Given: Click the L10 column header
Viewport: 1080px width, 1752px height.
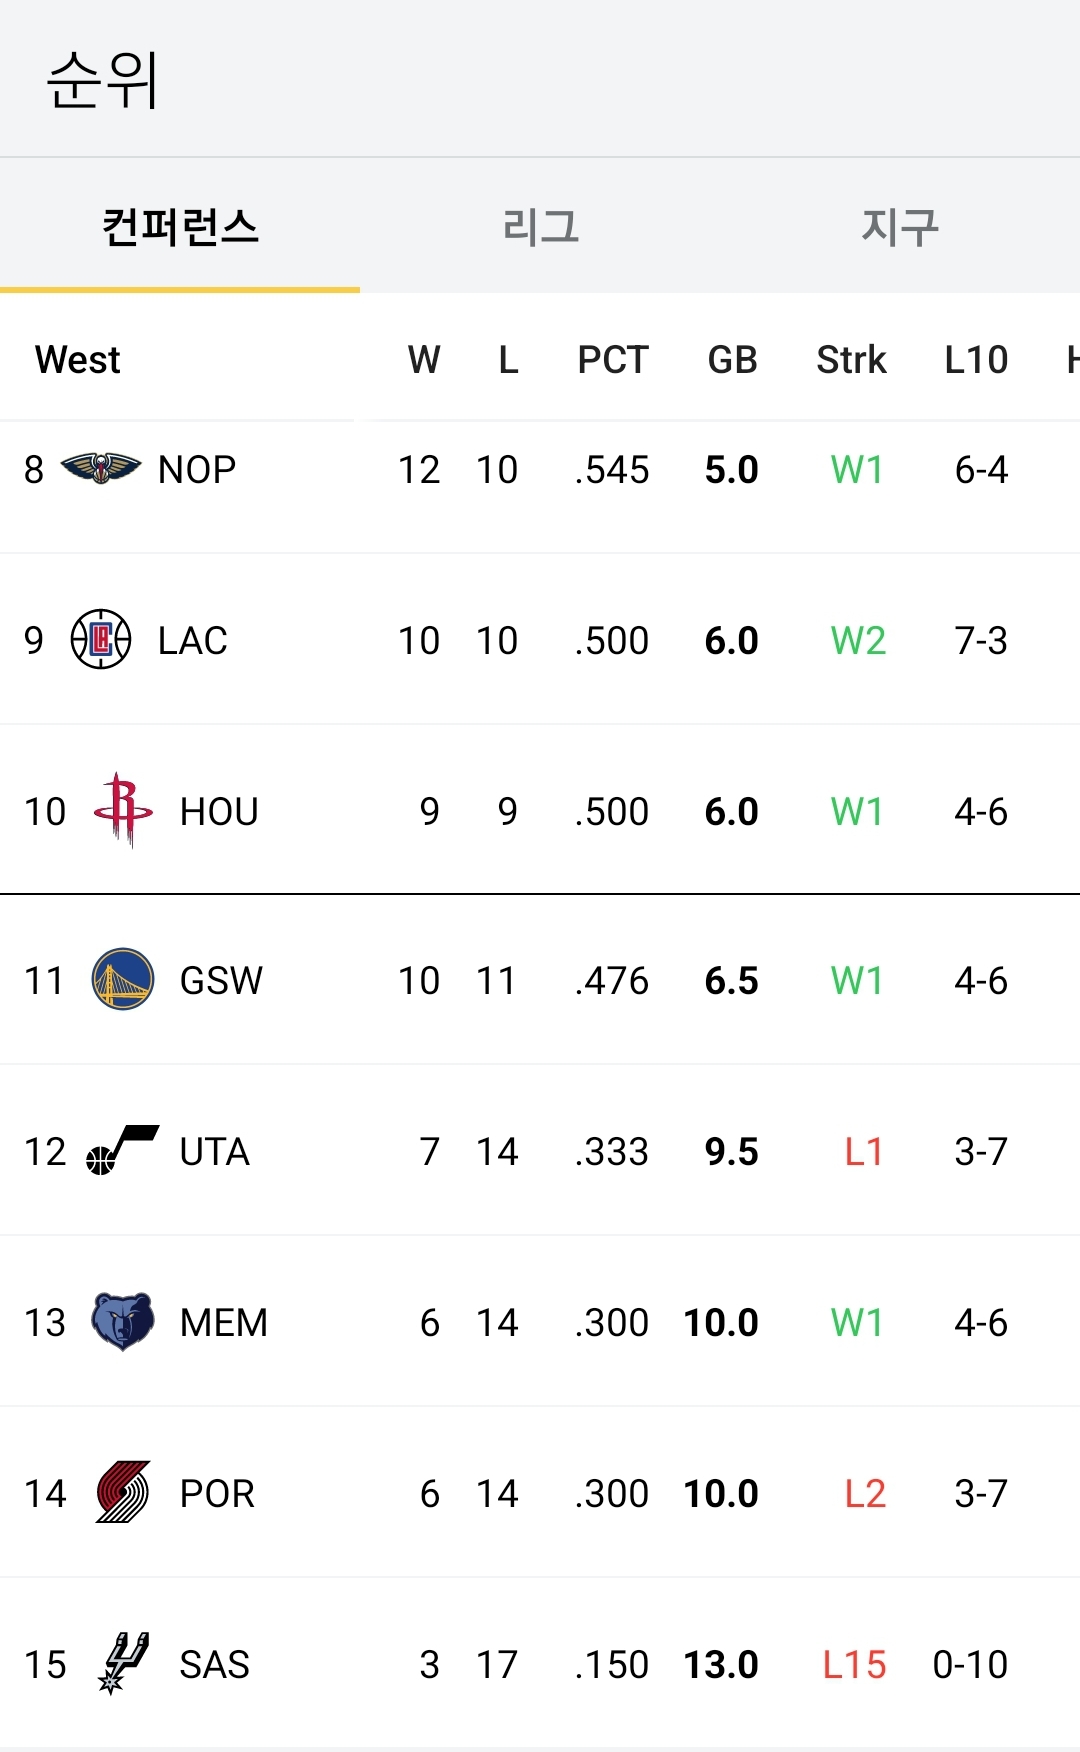Looking at the screenshot, I should (x=976, y=360).
